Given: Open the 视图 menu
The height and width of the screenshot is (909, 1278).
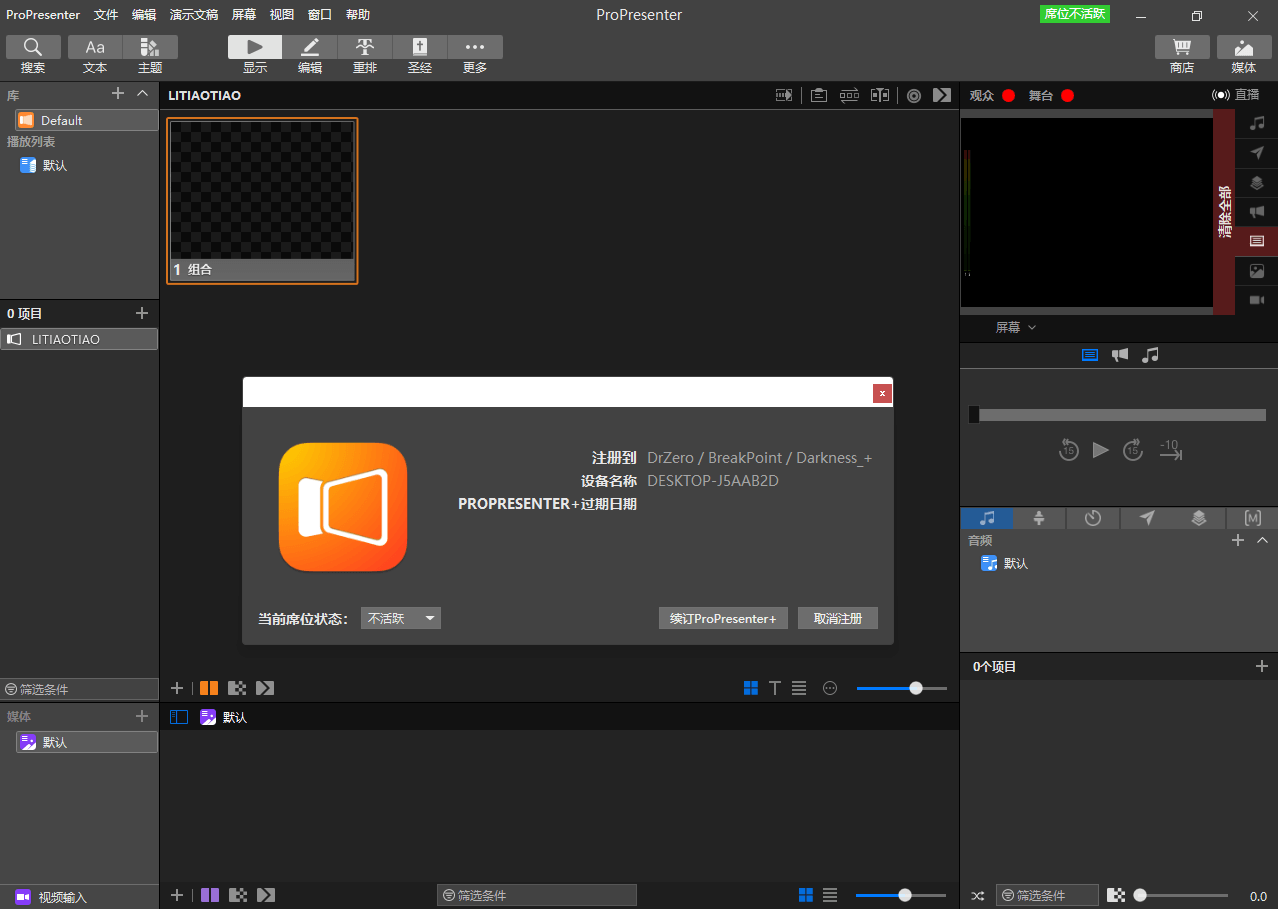Looking at the screenshot, I should coord(282,15).
